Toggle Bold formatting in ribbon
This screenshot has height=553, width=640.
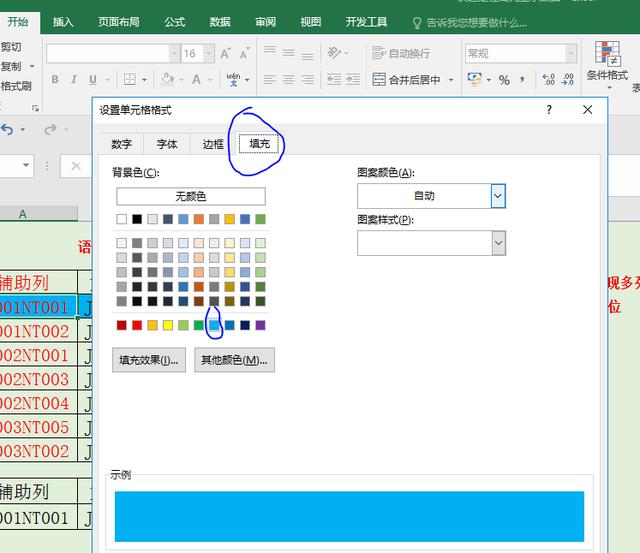tap(55, 79)
